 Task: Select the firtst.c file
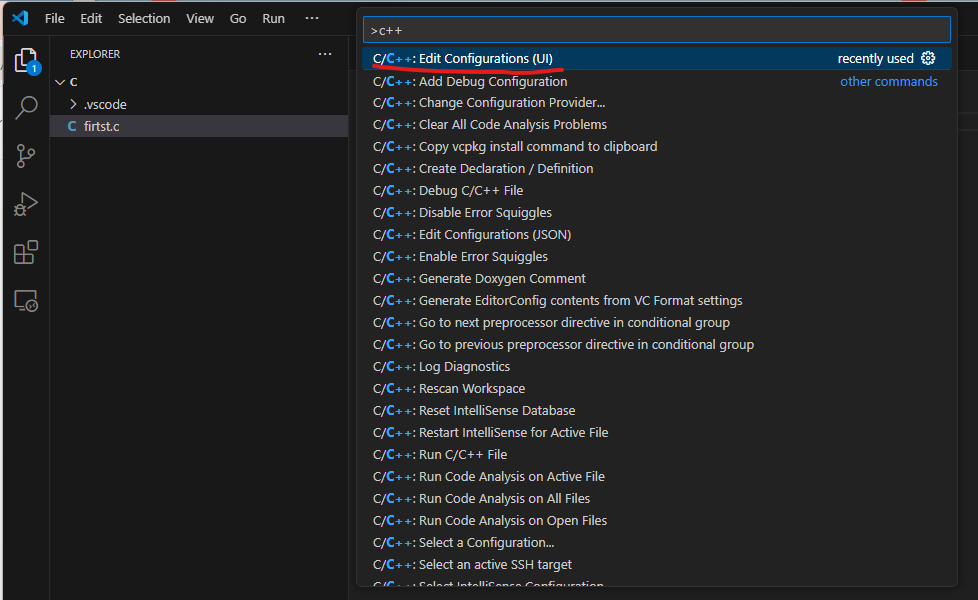tap(199, 126)
